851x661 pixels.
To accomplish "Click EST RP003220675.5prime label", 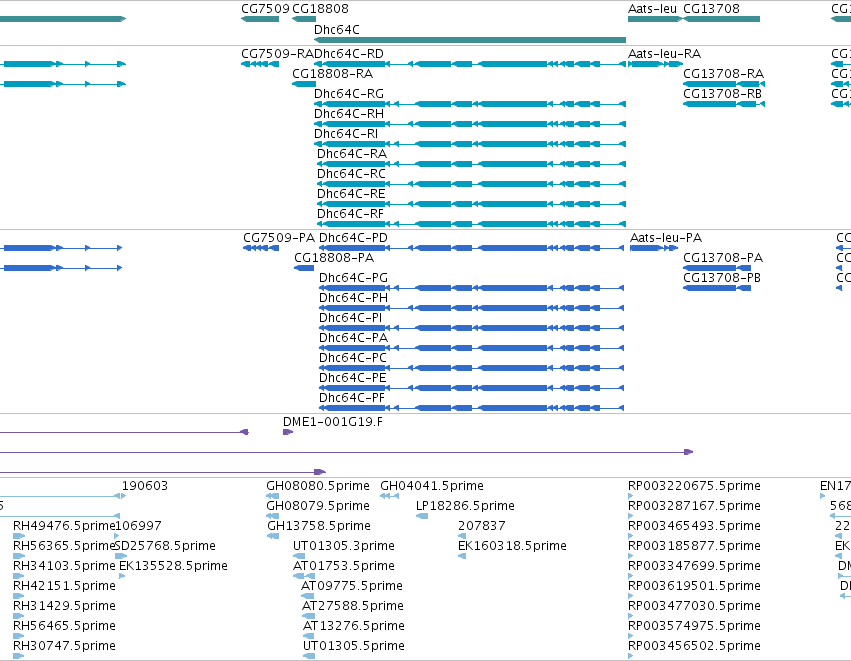I will coord(694,486).
